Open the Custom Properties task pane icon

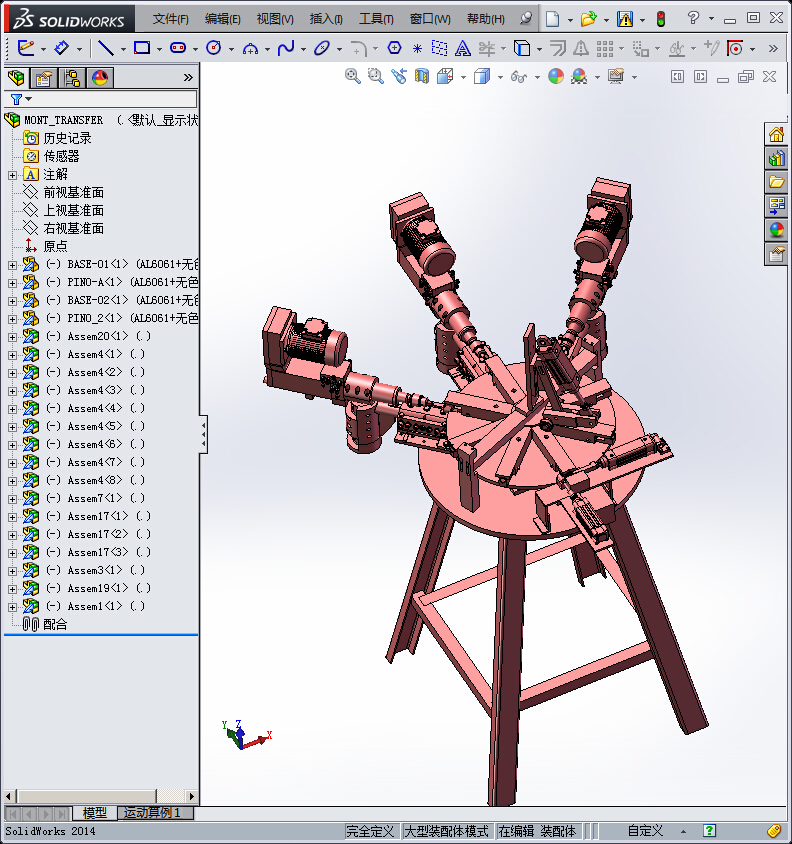pos(776,254)
